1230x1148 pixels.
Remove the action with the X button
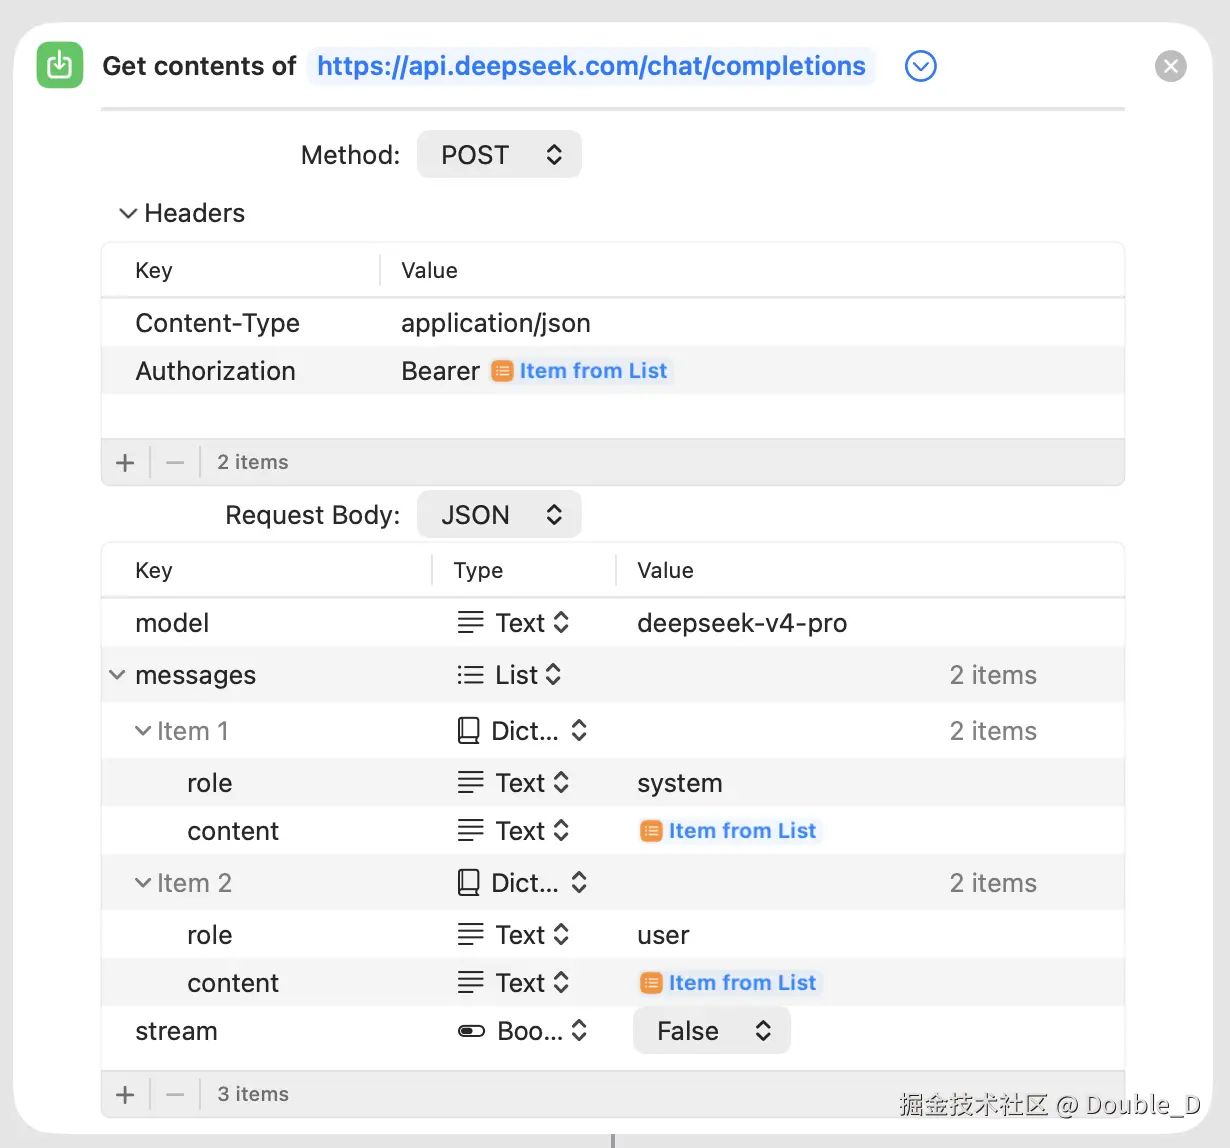(1170, 66)
